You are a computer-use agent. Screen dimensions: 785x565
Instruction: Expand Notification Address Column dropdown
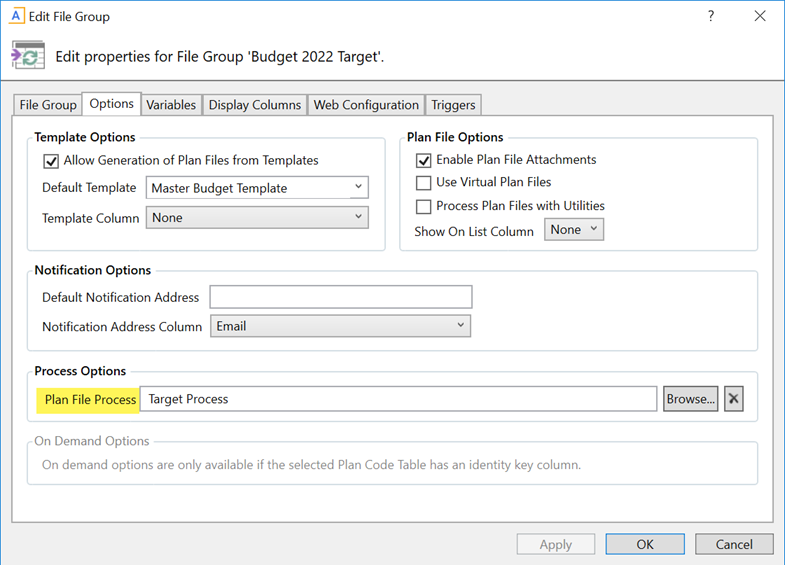pyautogui.click(x=340, y=326)
